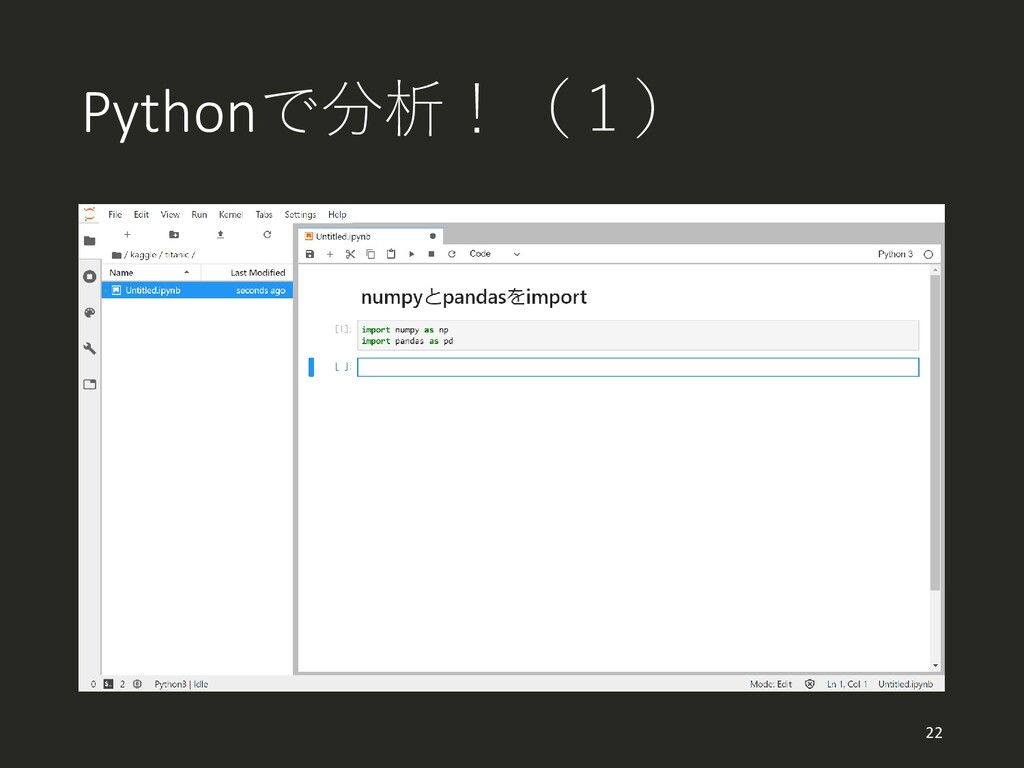Close the Untitled.ipynb tab with the dot
Image resolution: width=1024 pixels, height=768 pixels.
432,236
